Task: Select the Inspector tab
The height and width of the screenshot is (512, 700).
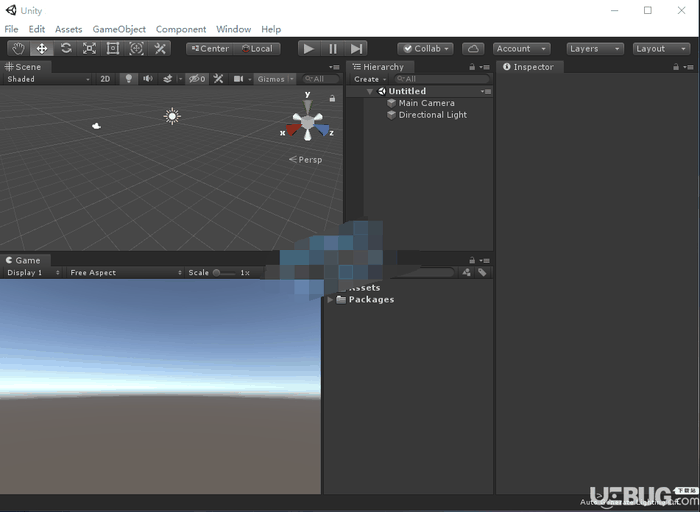Action: [529, 67]
